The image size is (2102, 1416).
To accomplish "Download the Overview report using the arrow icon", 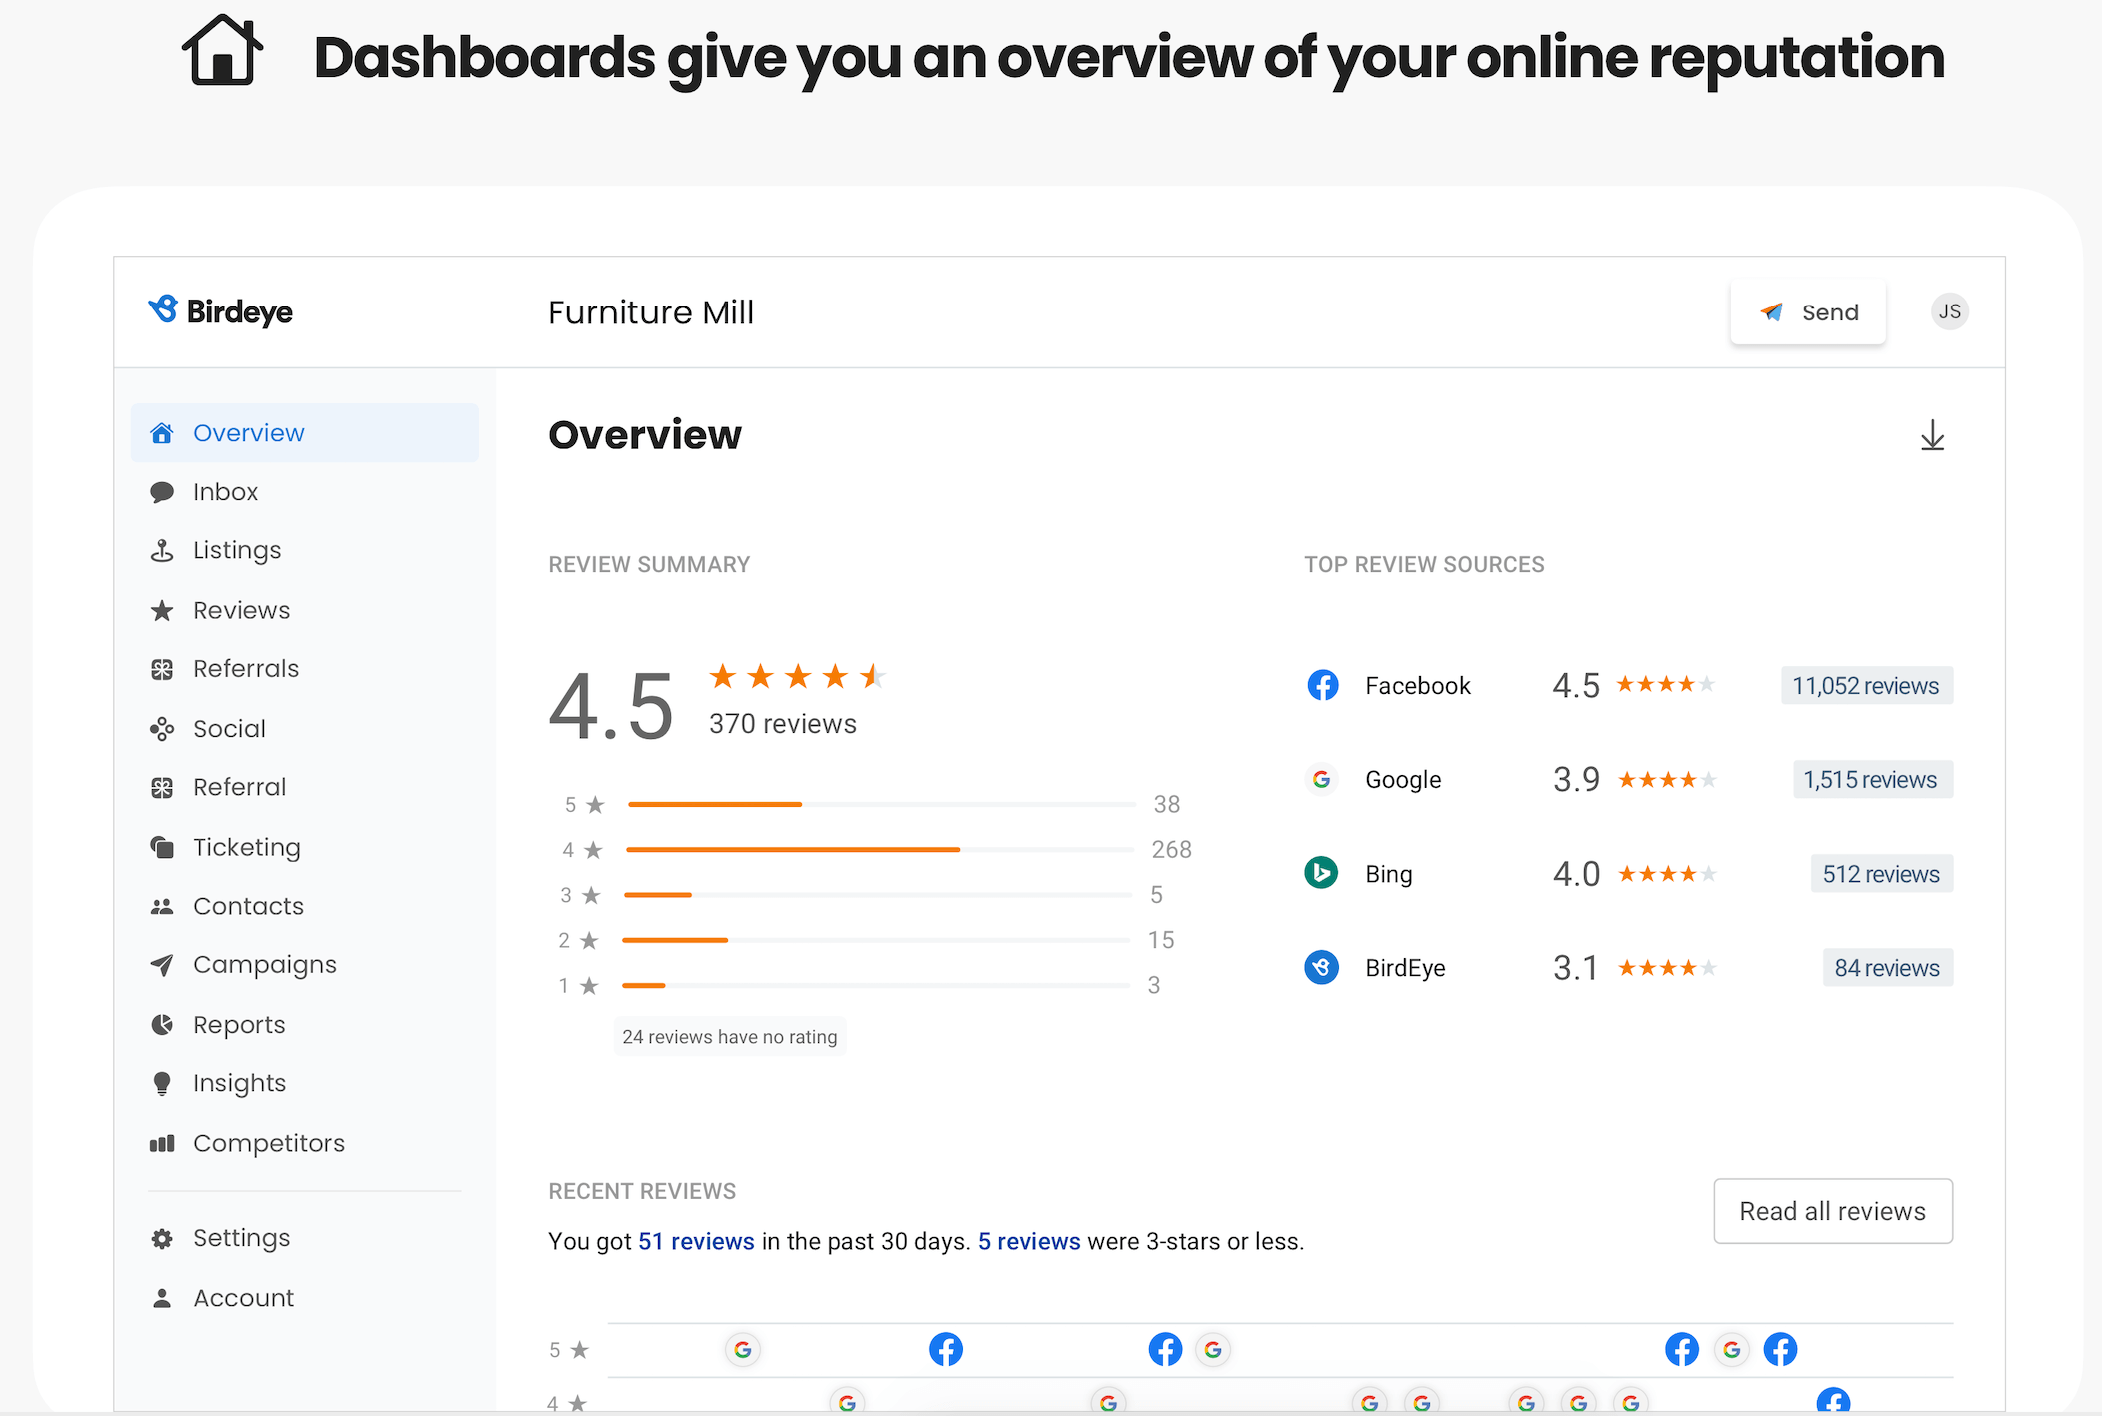I will [x=1932, y=435].
